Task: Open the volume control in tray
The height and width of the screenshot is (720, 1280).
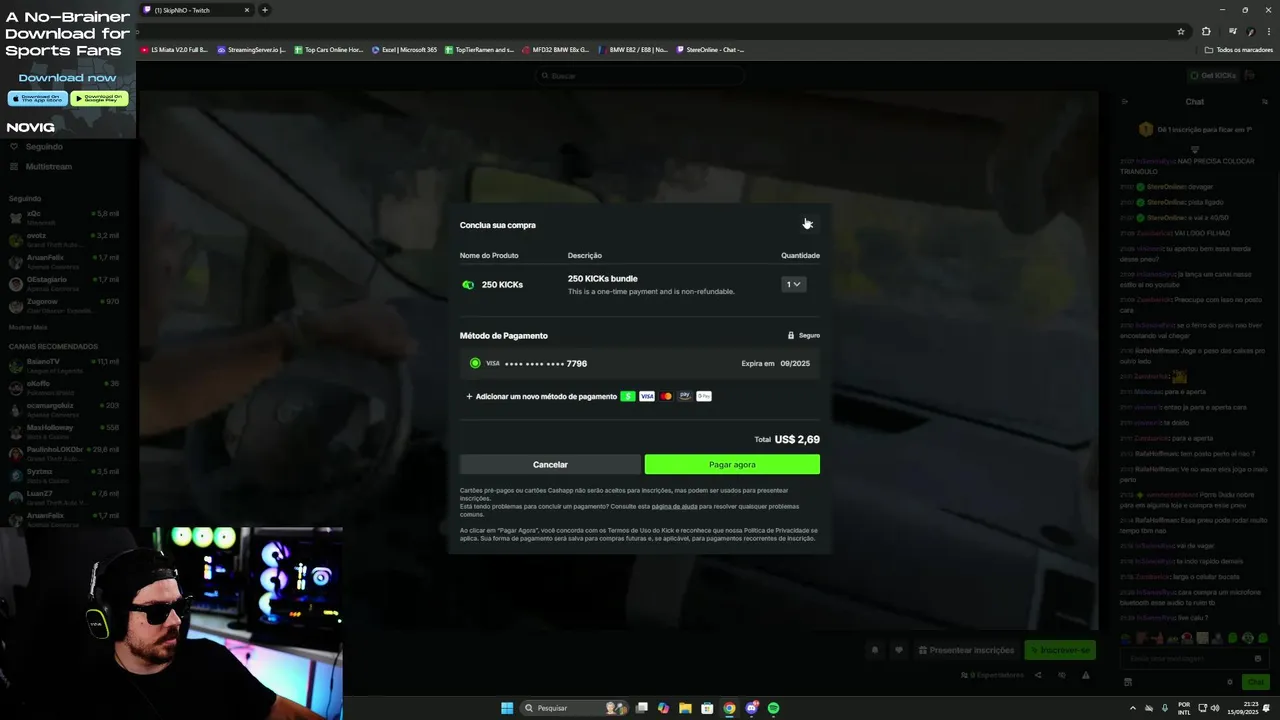Action: [1214, 708]
